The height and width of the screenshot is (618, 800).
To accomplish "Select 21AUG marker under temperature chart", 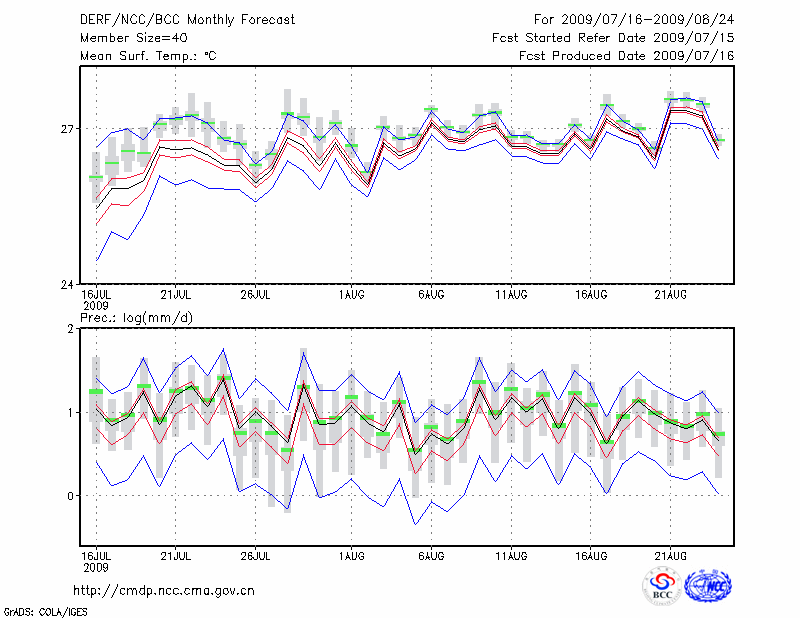I will pyautogui.click(x=671, y=295).
